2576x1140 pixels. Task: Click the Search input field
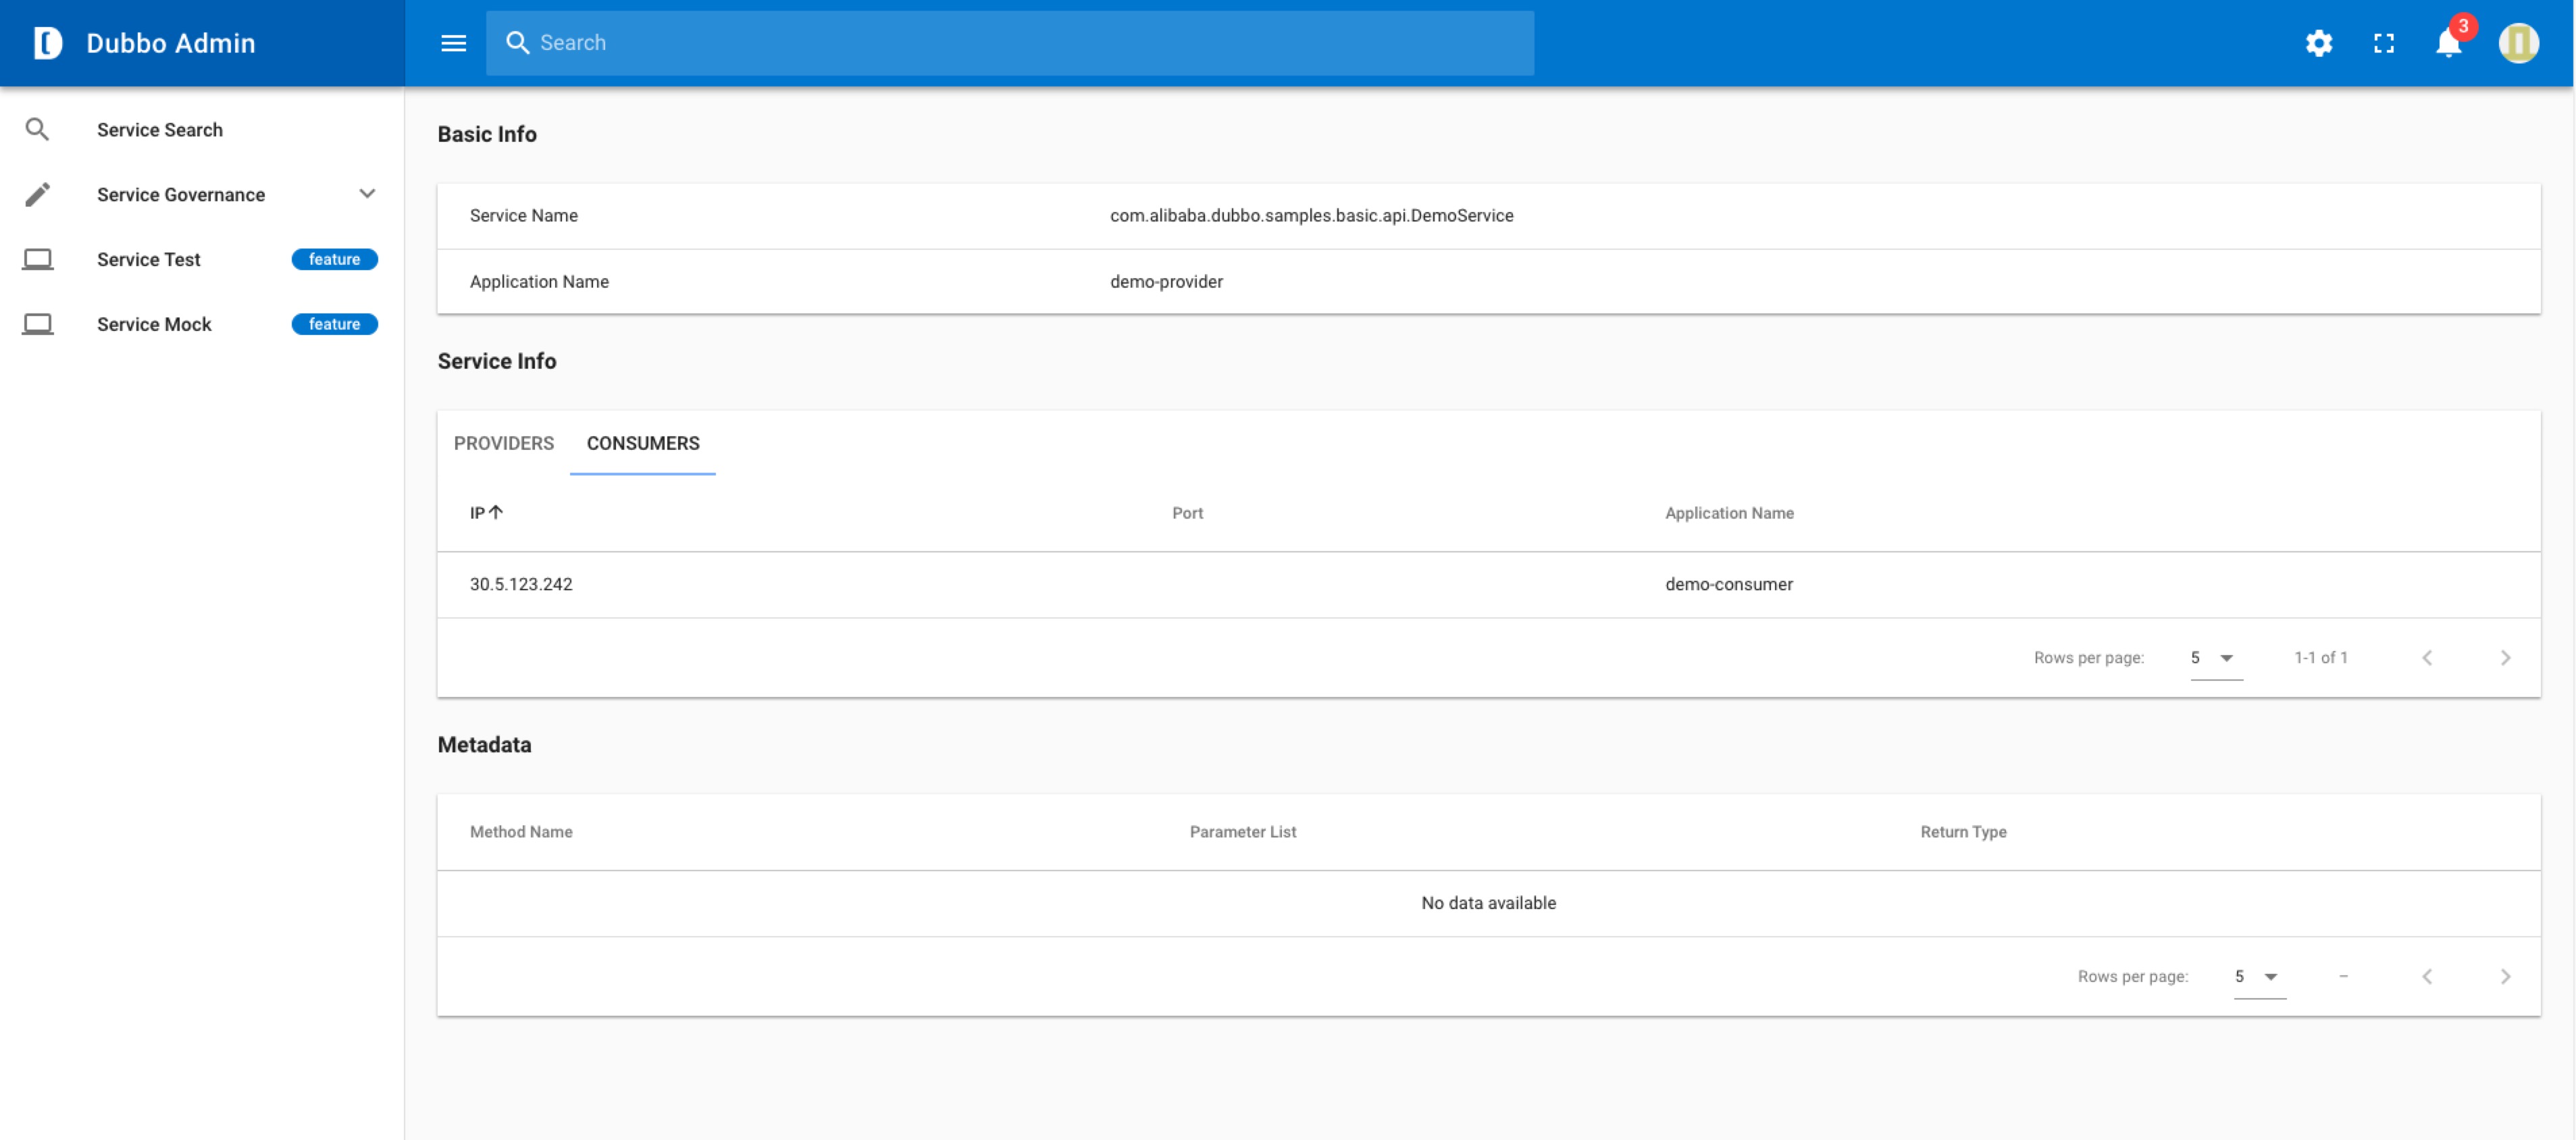(x=1007, y=41)
